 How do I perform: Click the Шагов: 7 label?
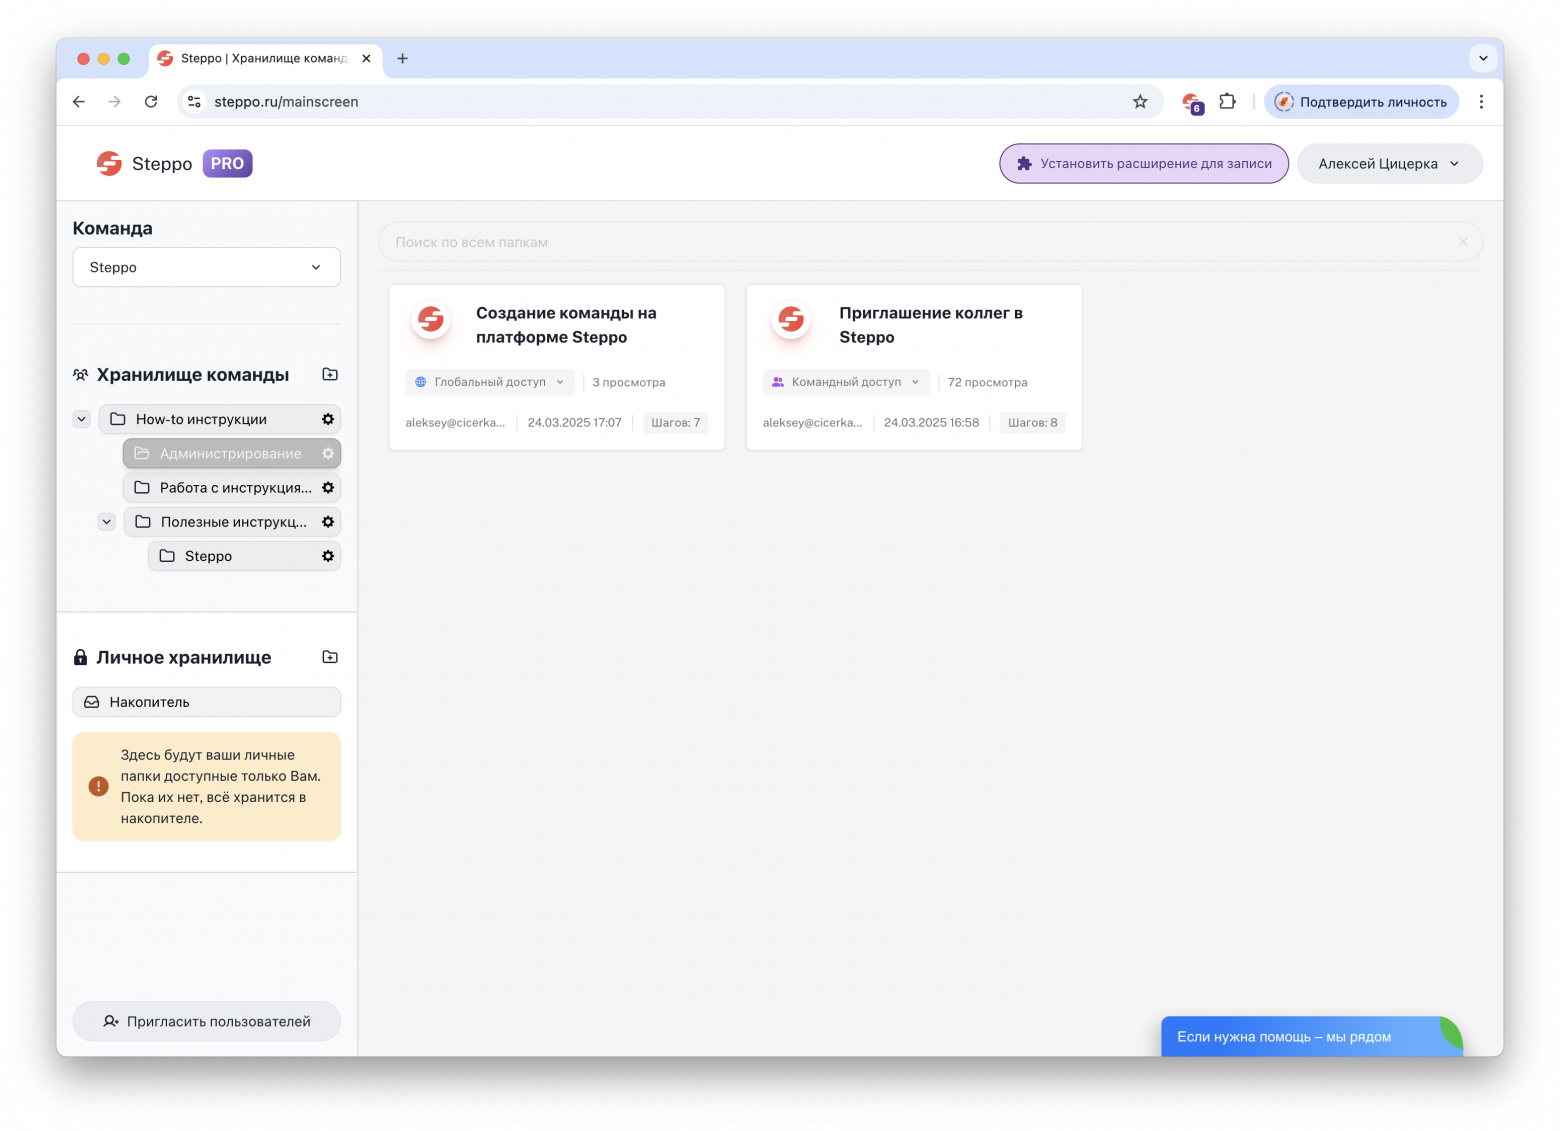click(x=676, y=422)
